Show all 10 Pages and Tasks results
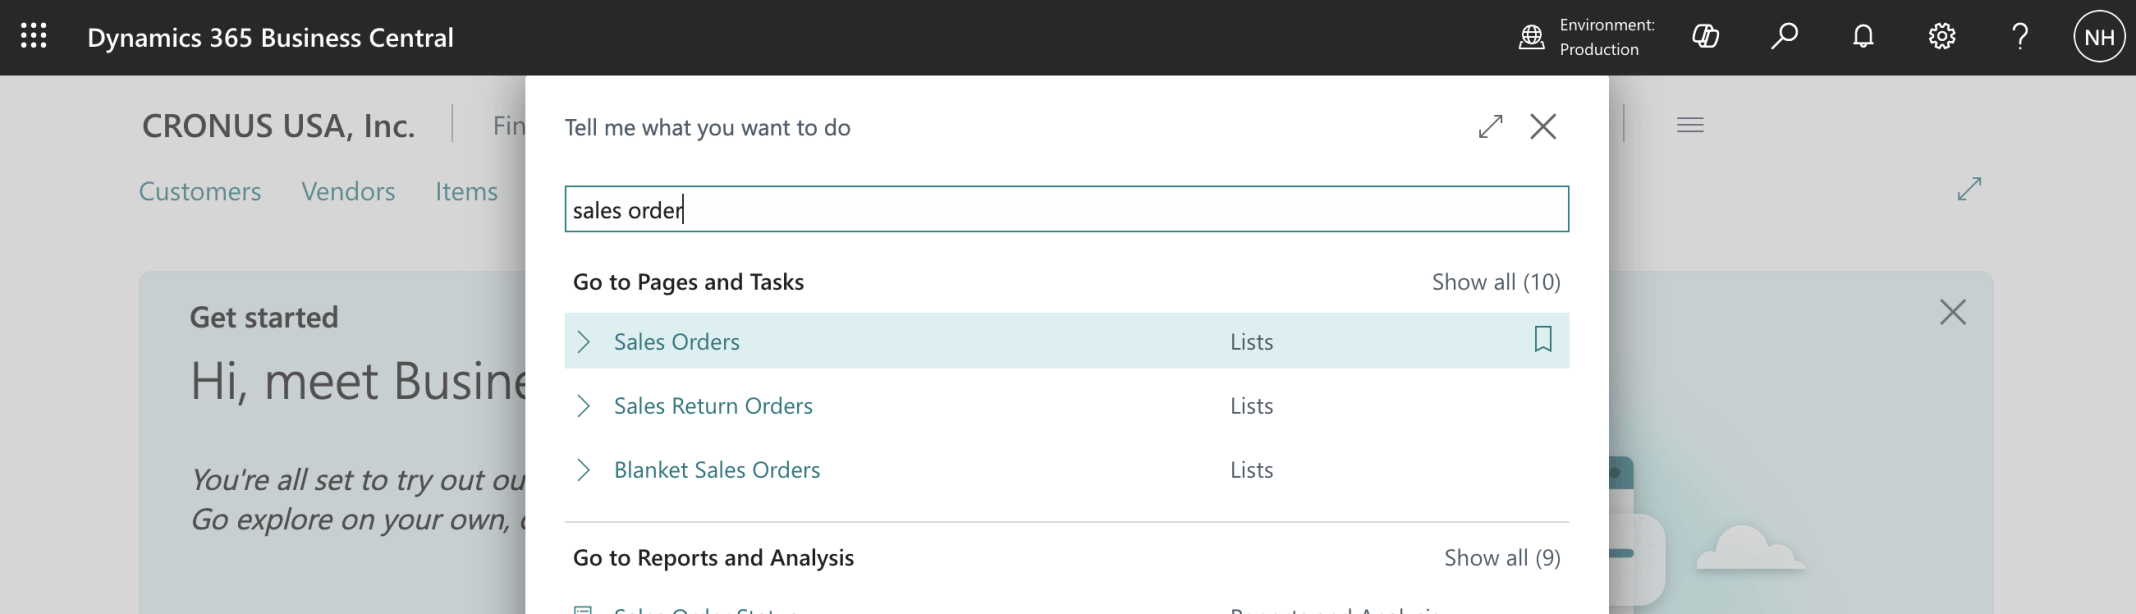The width and height of the screenshot is (2136, 614). (1495, 282)
